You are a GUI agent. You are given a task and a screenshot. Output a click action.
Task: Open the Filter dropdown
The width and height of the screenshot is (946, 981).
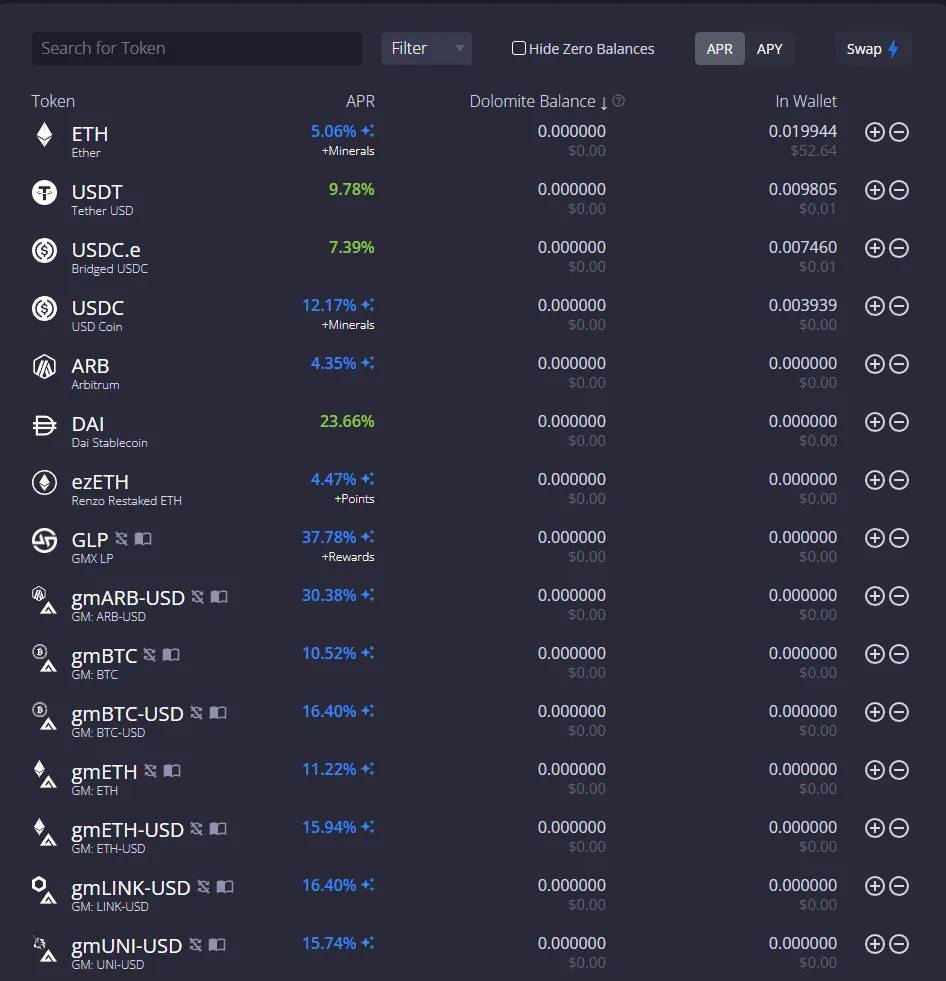coord(426,48)
